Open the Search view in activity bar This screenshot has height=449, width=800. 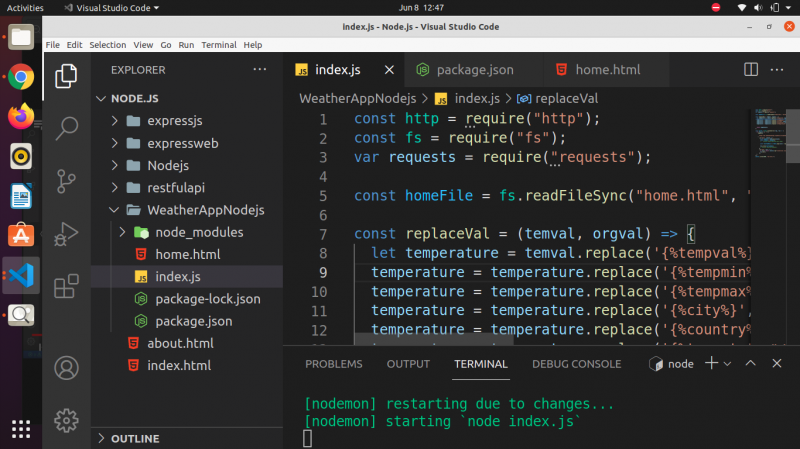(66, 128)
